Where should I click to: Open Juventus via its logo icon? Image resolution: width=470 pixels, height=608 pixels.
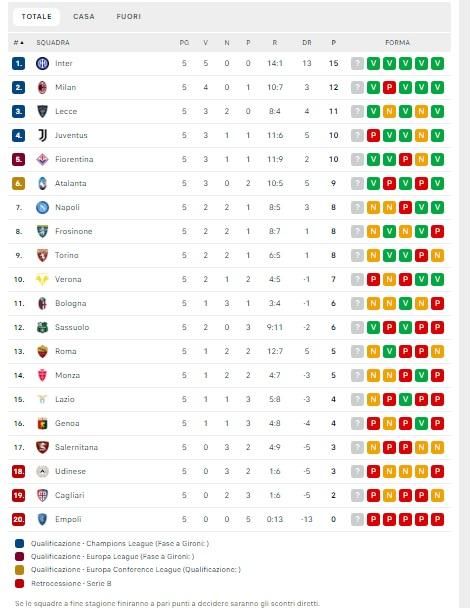click(x=42, y=135)
